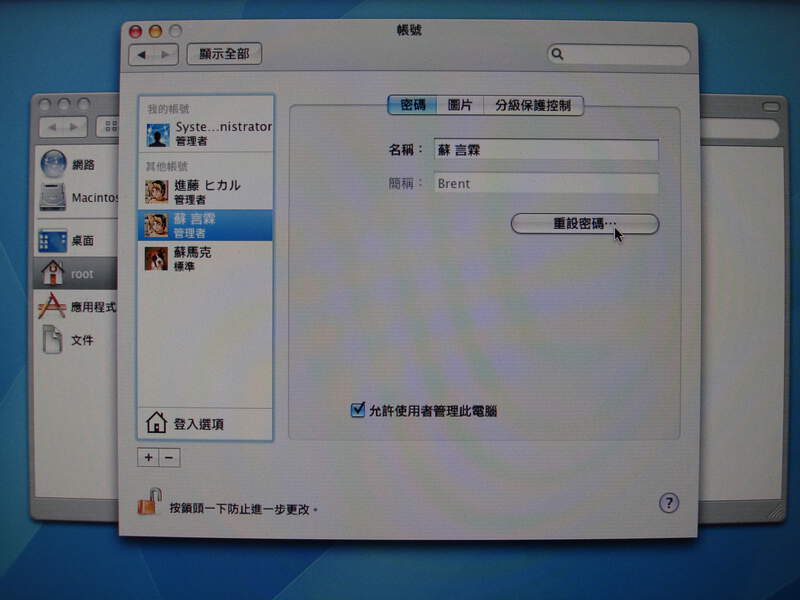800x600 pixels.
Task: Toggle 允許使用者管理此電腦 checkbox
Action: (x=358, y=410)
